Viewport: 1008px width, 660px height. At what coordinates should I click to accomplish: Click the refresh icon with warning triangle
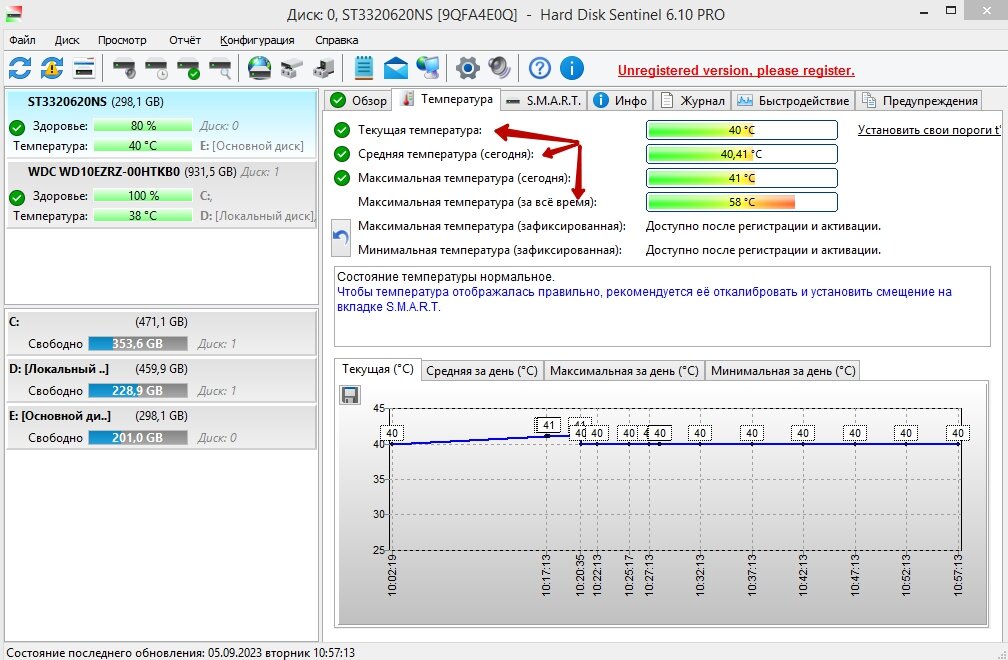(x=51, y=67)
